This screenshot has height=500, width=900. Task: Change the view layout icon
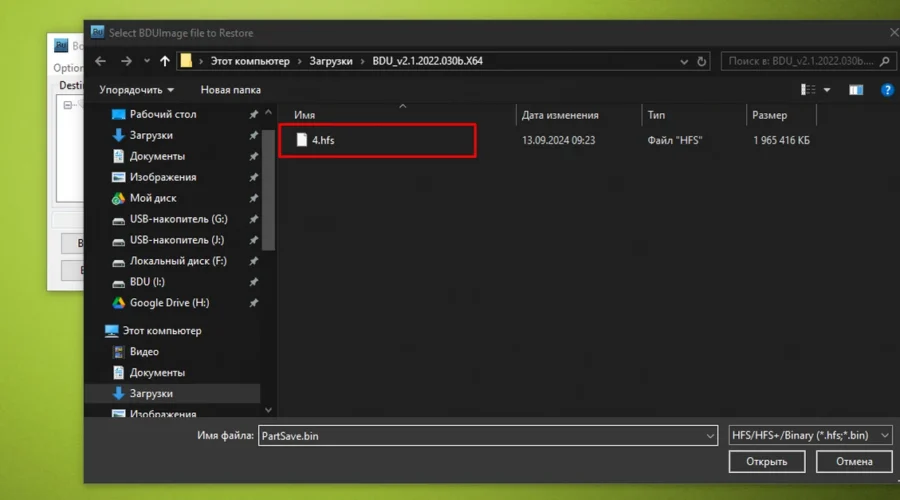[x=809, y=89]
